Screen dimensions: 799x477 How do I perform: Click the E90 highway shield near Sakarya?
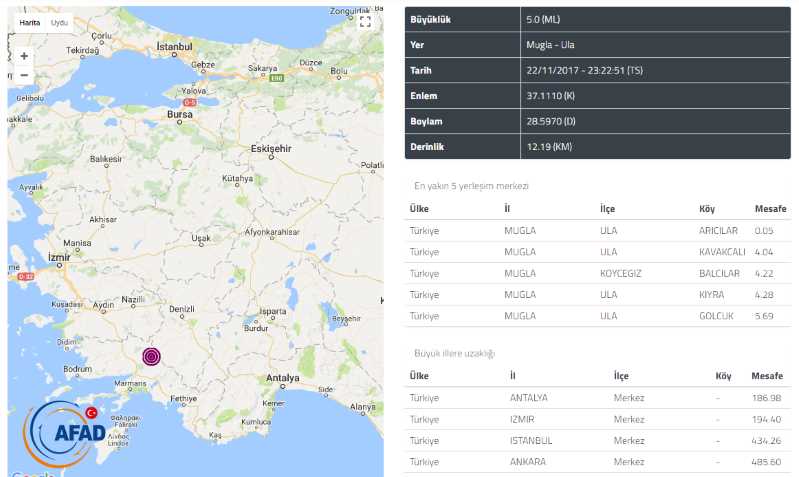275,77
